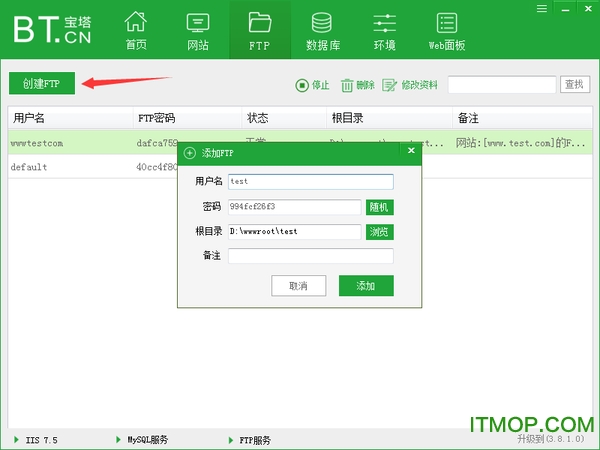
Task: Click the 停止 stop icon
Action: (x=302, y=85)
